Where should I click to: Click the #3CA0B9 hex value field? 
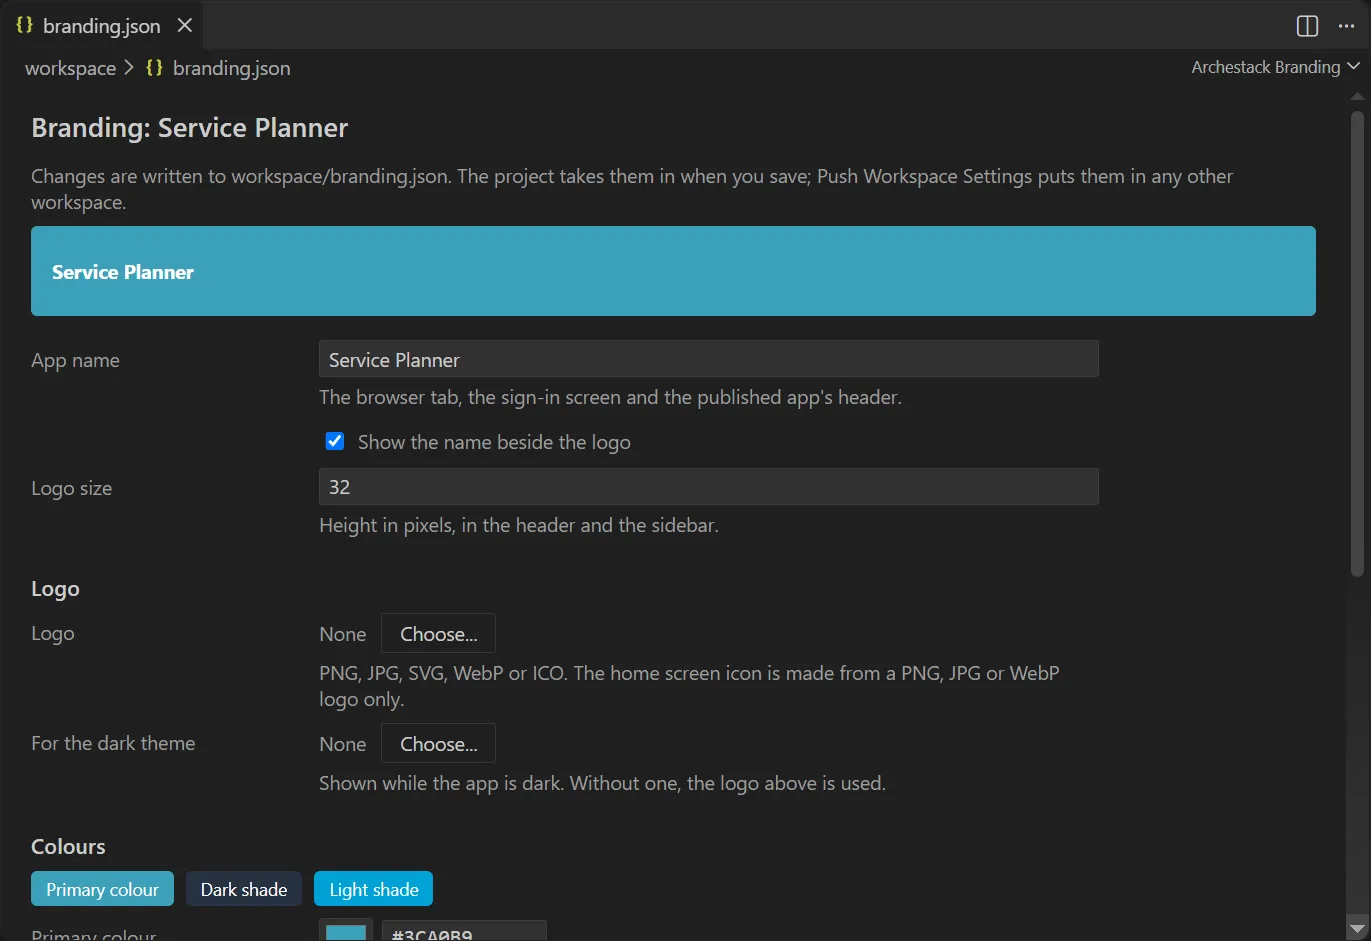point(464,931)
